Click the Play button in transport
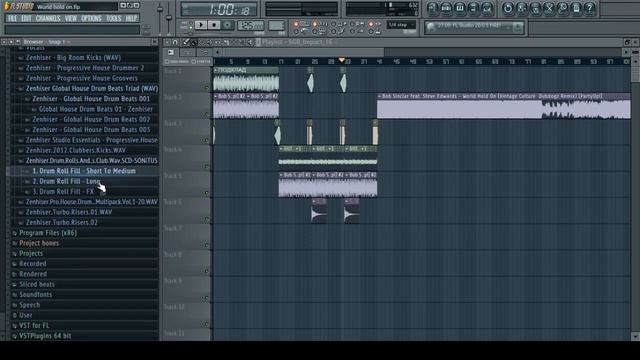The image size is (640, 360). [x=201, y=25]
